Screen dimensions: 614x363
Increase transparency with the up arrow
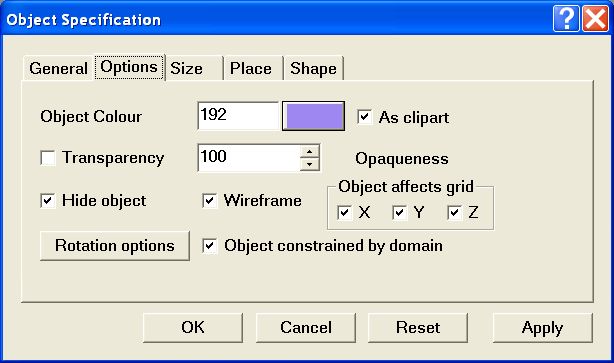pyautogui.click(x=310, y=151)
